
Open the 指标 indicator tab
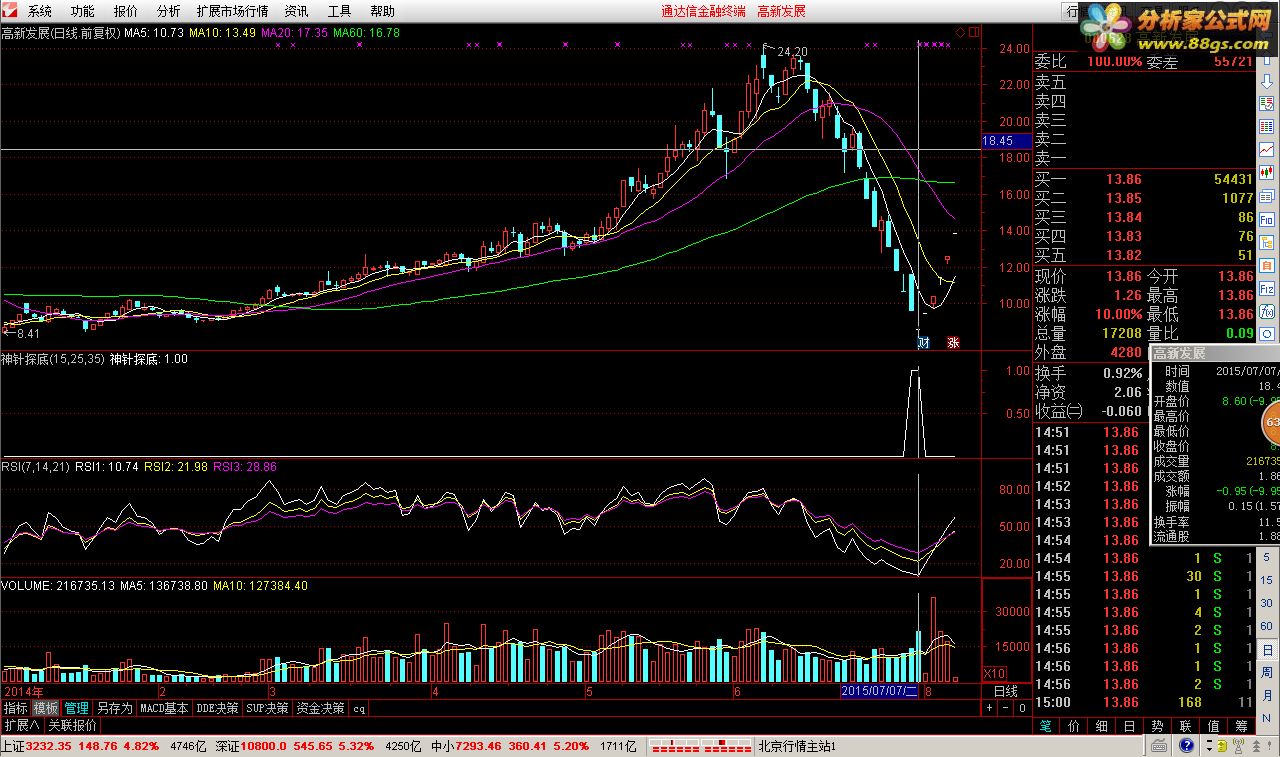[x=15, y=708]
